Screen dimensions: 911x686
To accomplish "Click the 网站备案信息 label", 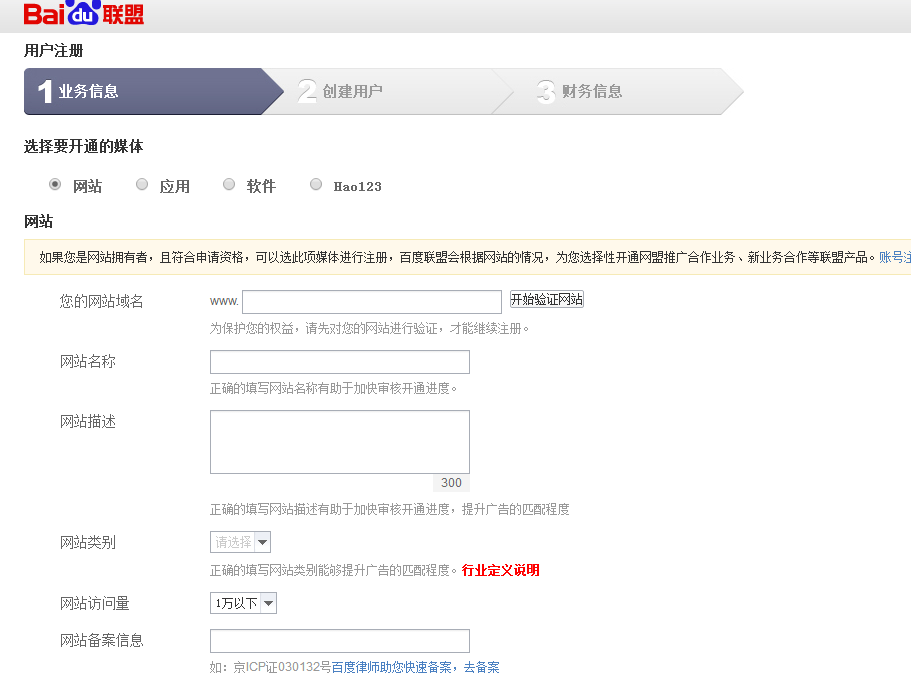I will [102, 641].
